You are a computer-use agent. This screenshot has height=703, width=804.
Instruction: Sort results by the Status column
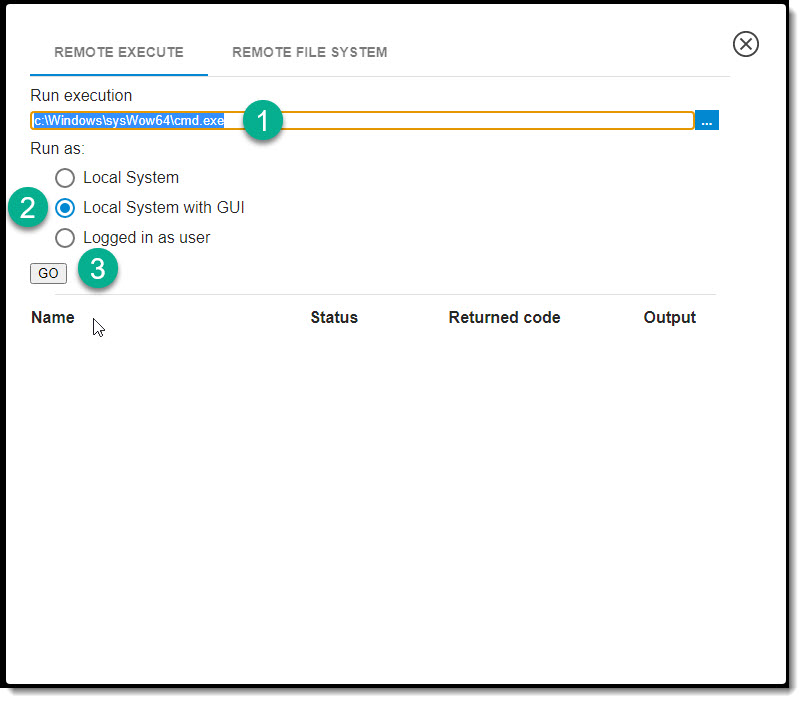[x=334, y=317]
